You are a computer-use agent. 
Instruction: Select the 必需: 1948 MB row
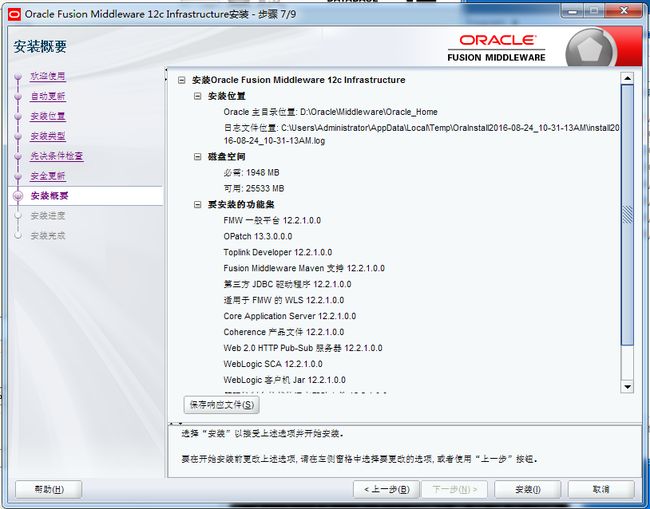click(x=251, y=172)
